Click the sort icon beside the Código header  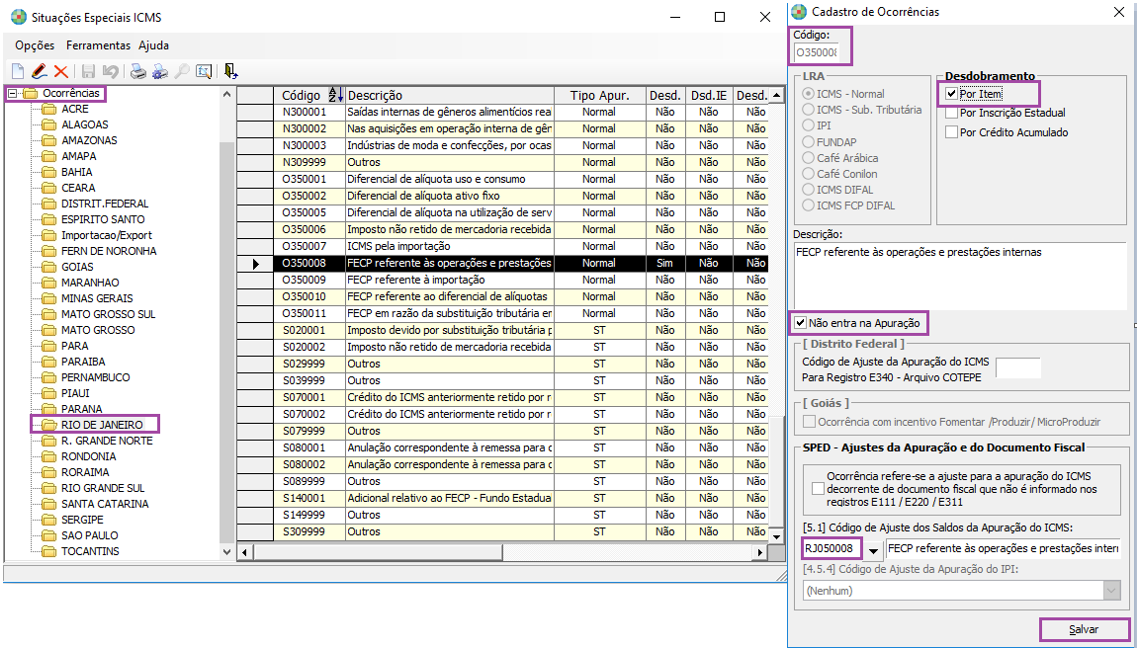[x=335, y=95]
